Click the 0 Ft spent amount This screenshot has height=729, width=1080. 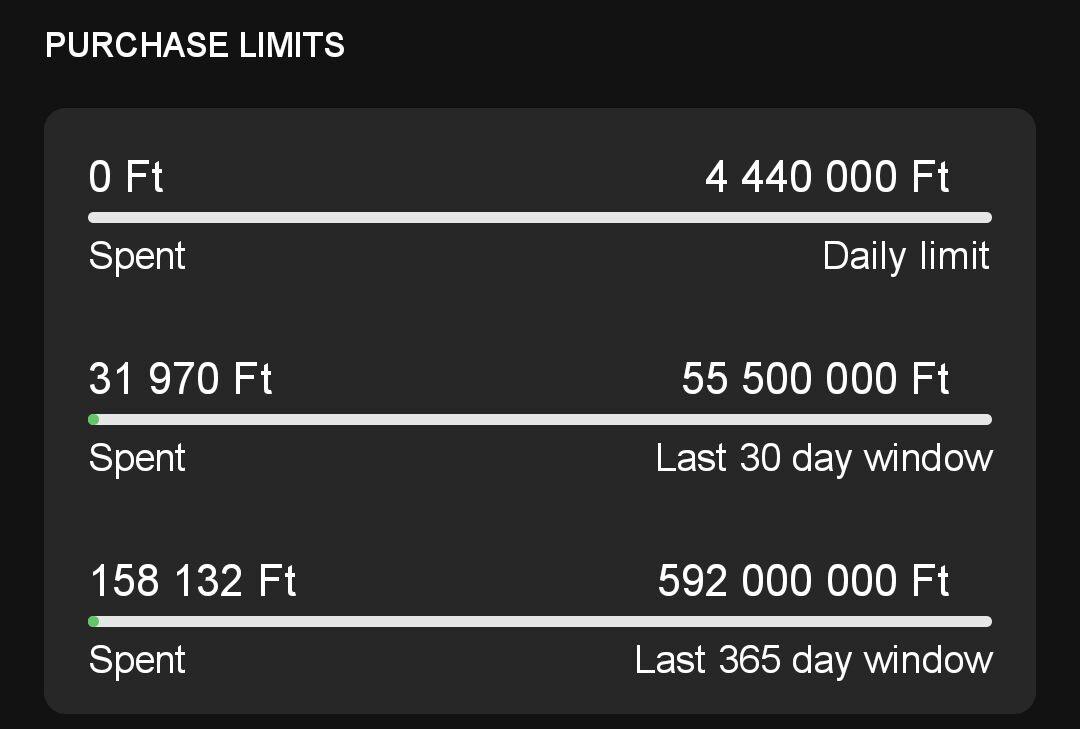coord(126,178)
